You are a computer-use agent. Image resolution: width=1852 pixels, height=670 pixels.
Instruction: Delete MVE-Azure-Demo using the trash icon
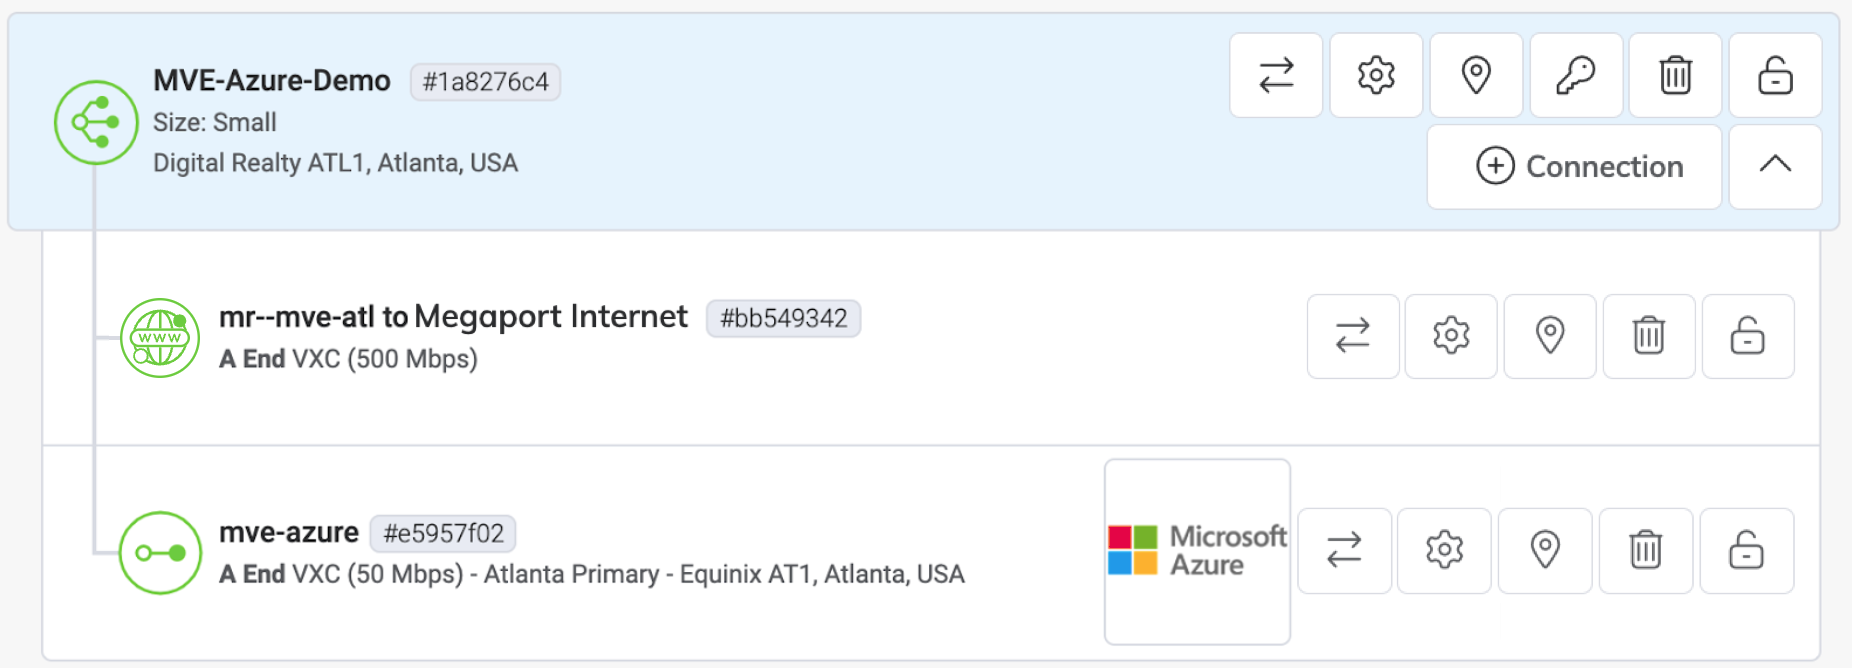pyautogui.click(x=1675, y=75)
